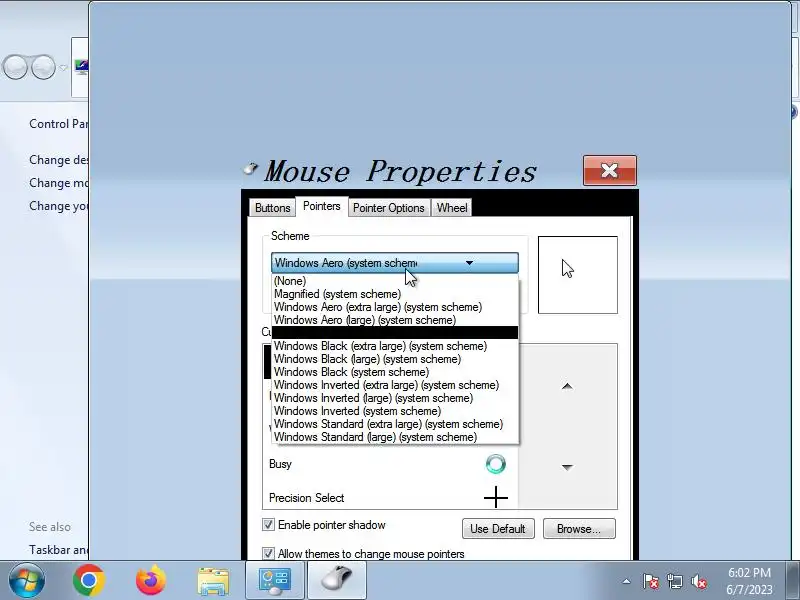Screen dimensions: 800x600
Task: Launch Firefox from the taskbar
Action: 151,580
